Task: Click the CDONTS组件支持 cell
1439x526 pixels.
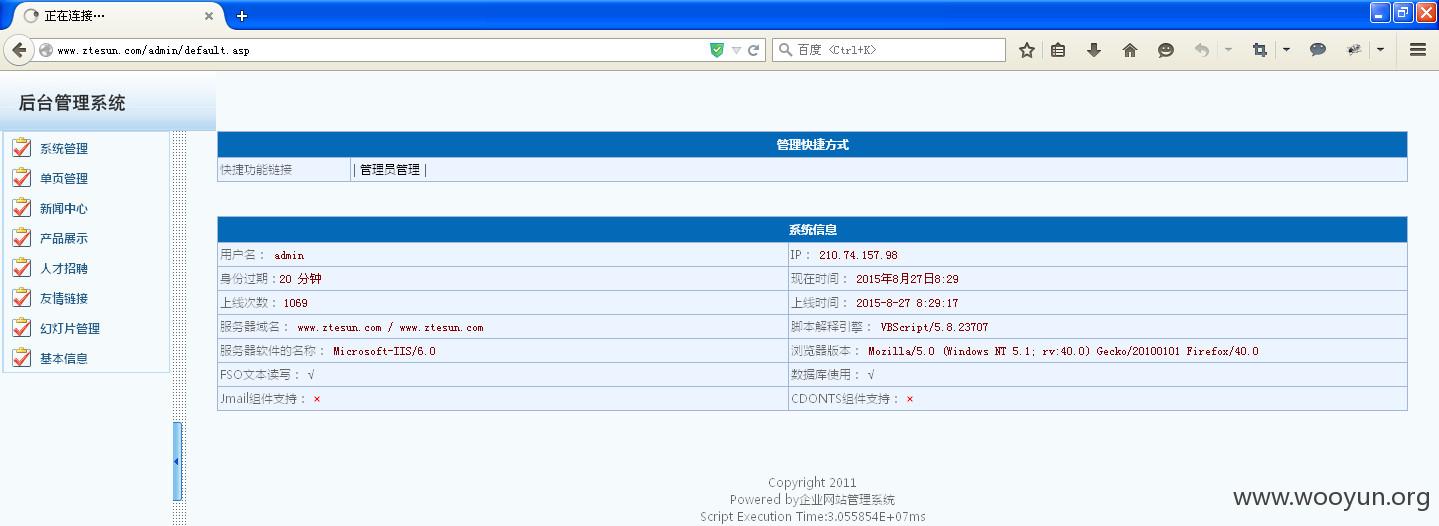Action: tap(1098, 399)
